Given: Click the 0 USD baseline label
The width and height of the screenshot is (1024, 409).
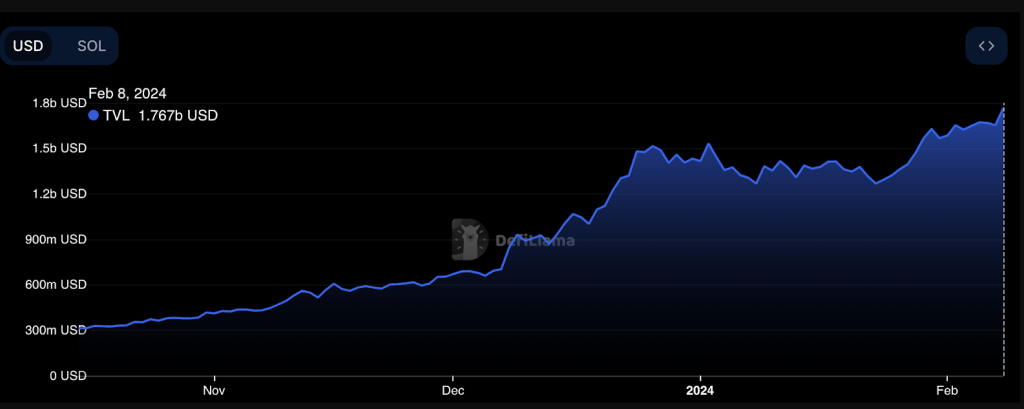Looking at the screenshot, I should click(x=66, y=375).
